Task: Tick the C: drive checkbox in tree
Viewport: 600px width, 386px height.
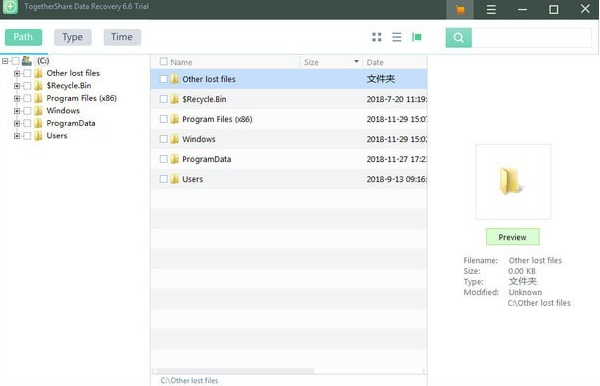Action: tap(15, 61)
